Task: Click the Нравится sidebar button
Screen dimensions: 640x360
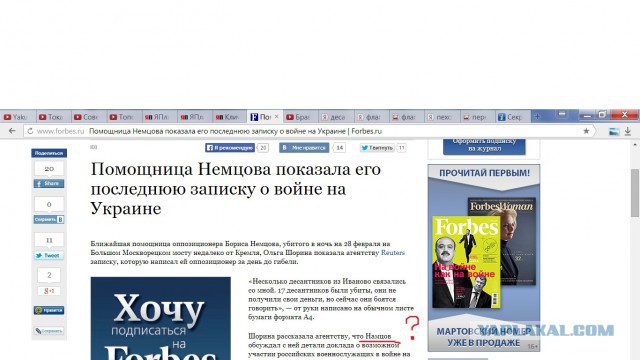Action: (49, 310)
